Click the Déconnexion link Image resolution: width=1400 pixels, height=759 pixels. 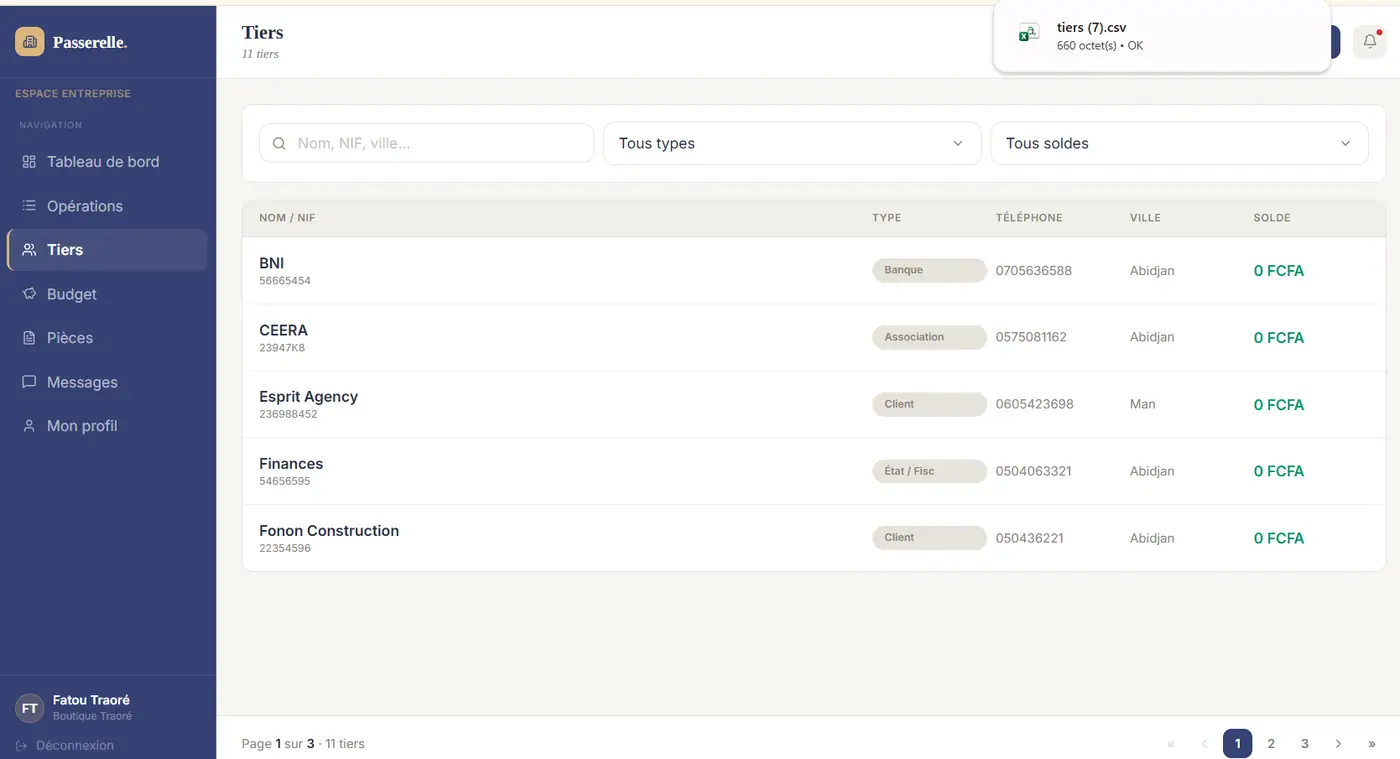point(65,746)
